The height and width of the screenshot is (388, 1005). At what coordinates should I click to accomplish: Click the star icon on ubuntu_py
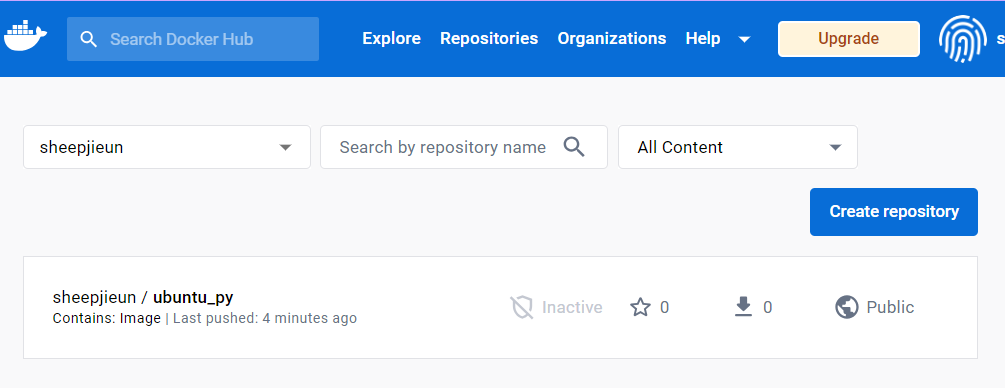coord(640,307)
